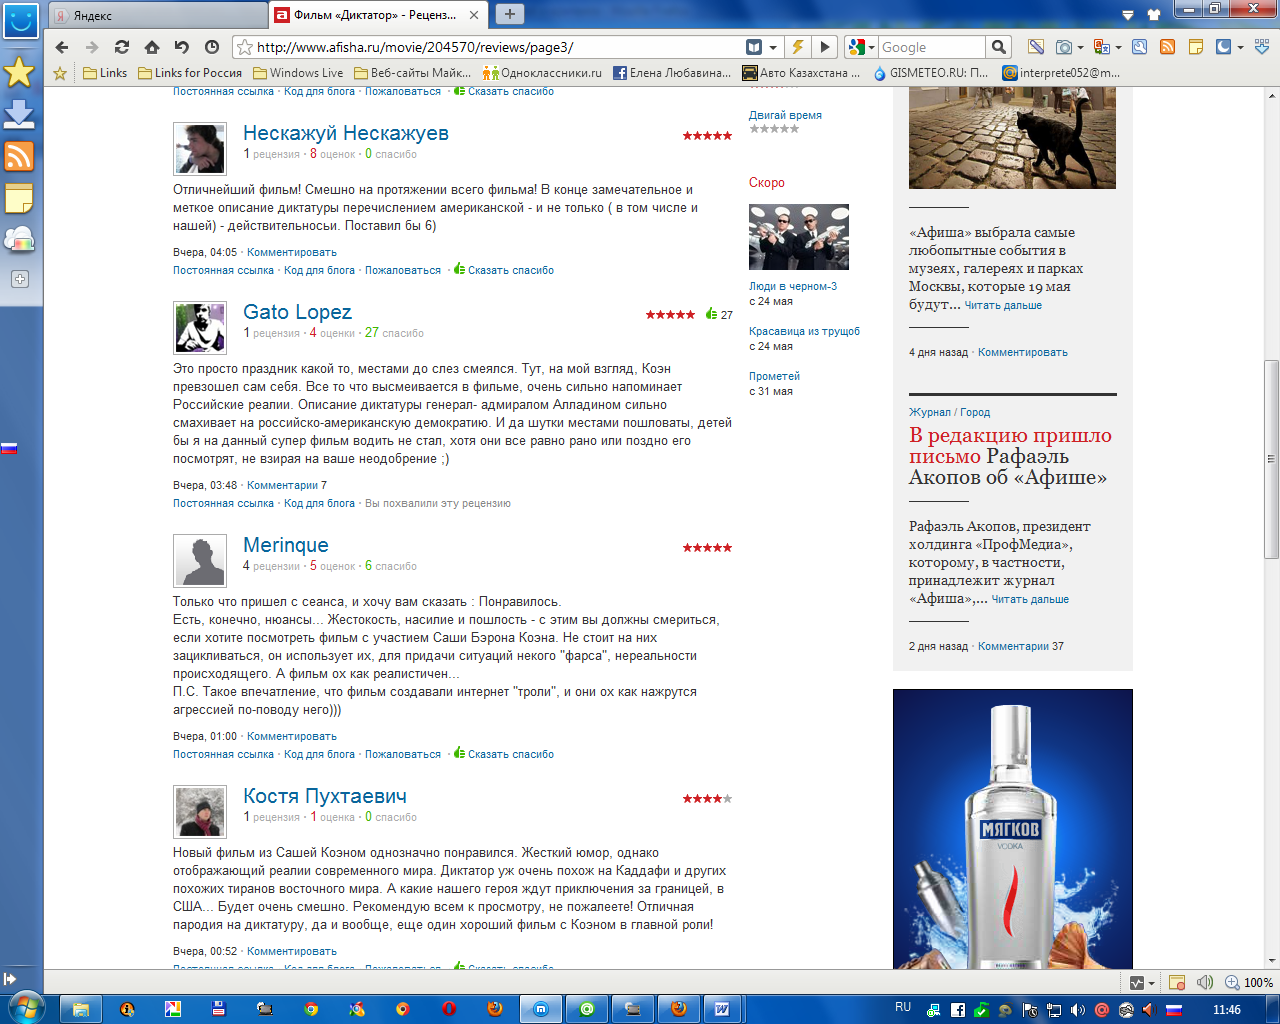Open Люди в черном-3 movie link

pos(793,286)
